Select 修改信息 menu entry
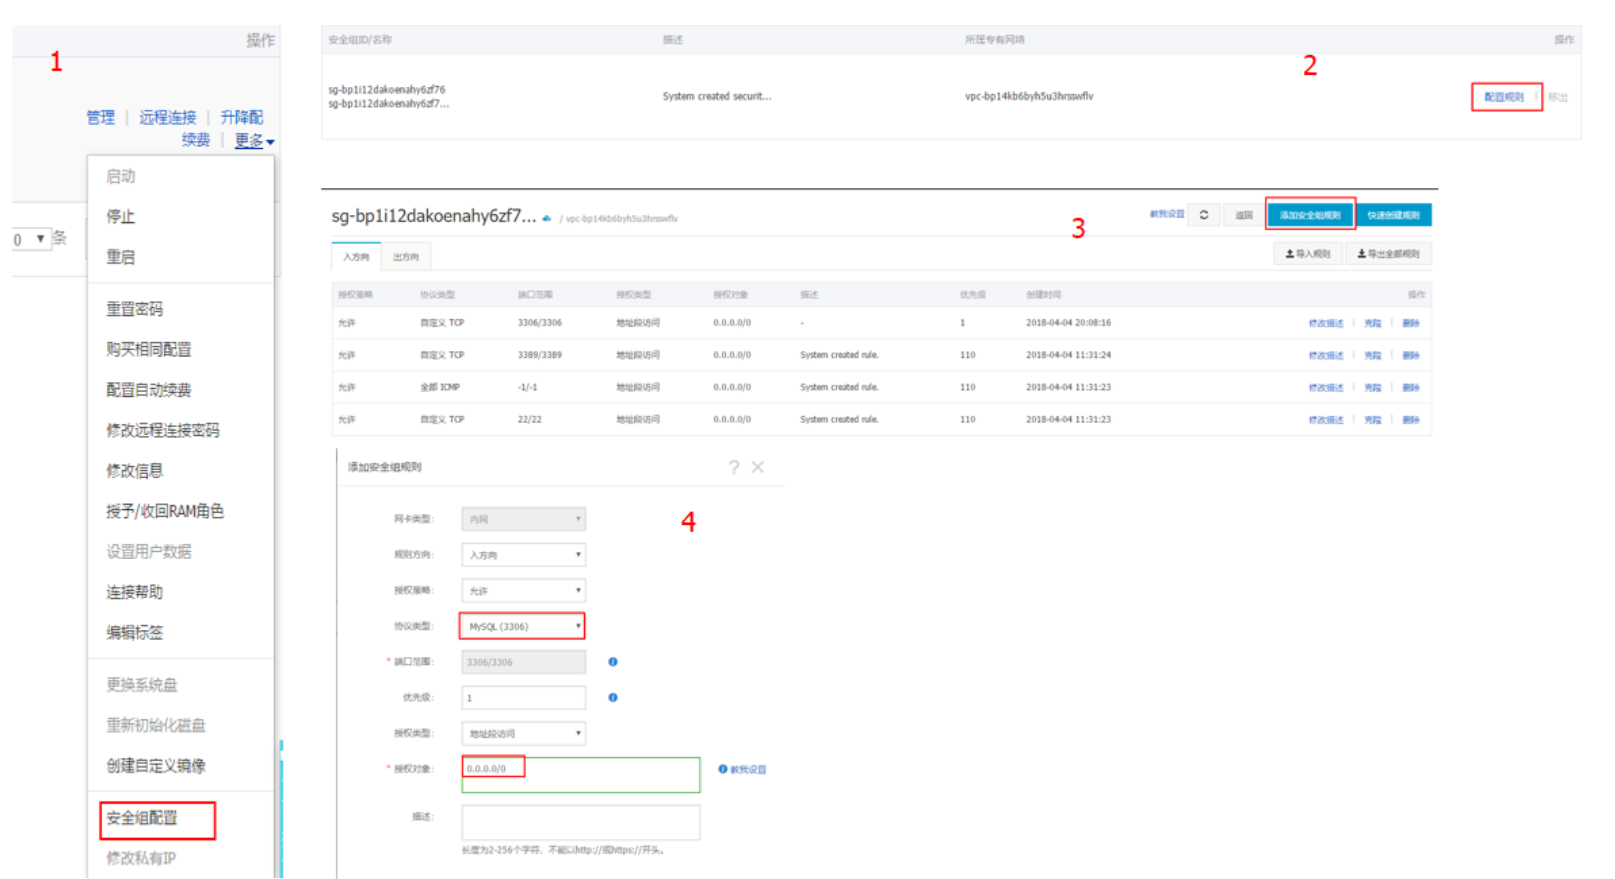1615x879 pixels. tap(135, 470)
